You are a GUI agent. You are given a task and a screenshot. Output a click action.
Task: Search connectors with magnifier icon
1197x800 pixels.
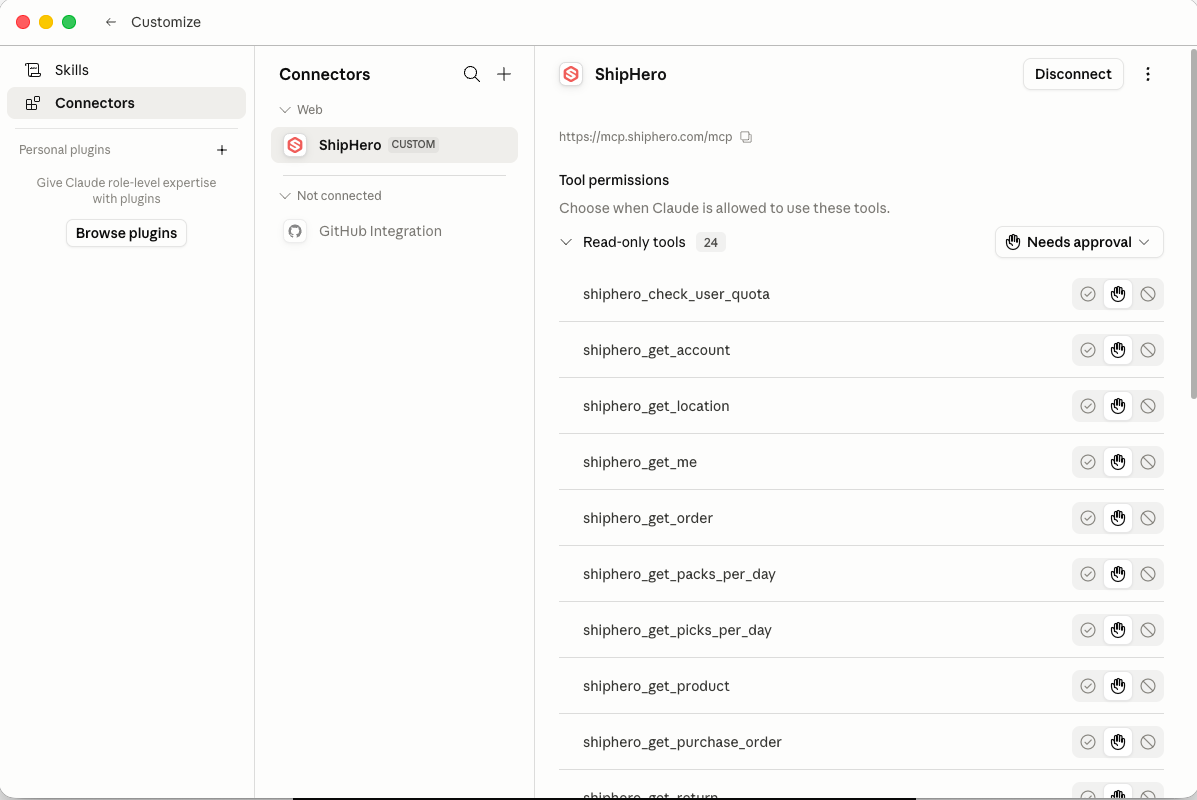[x=472, y=74]
